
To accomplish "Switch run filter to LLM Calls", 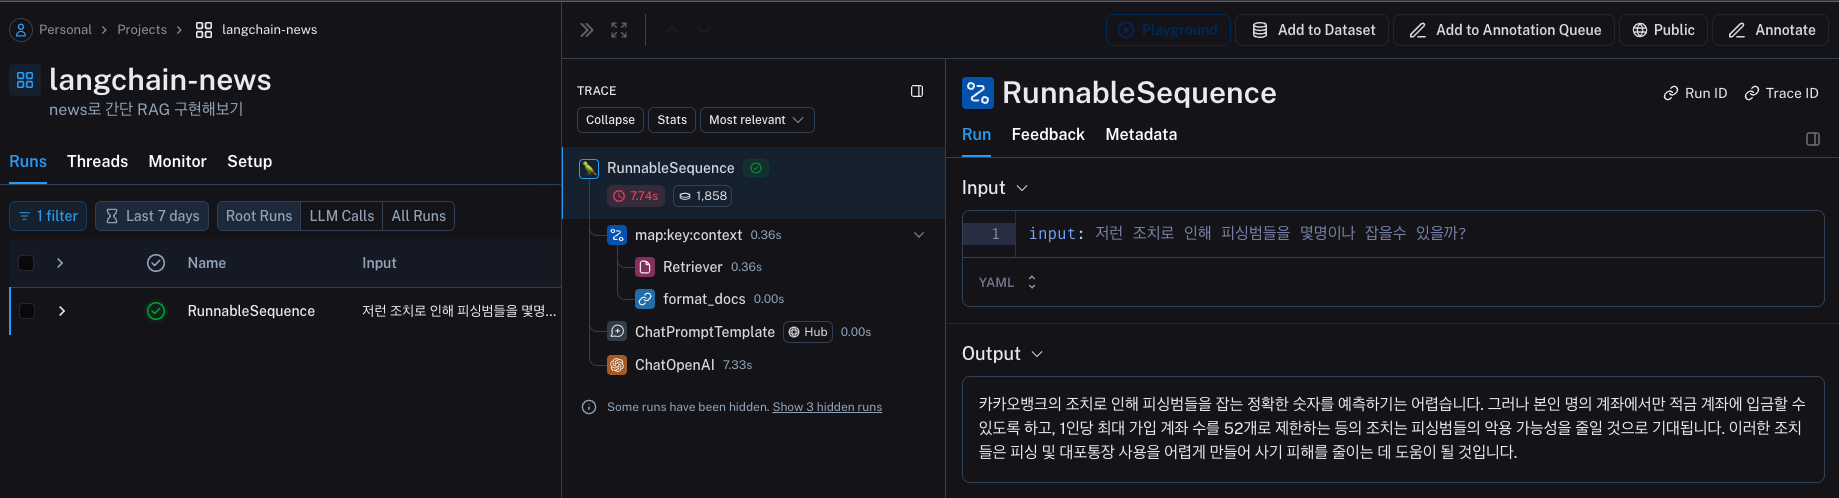I will (342, 216).
